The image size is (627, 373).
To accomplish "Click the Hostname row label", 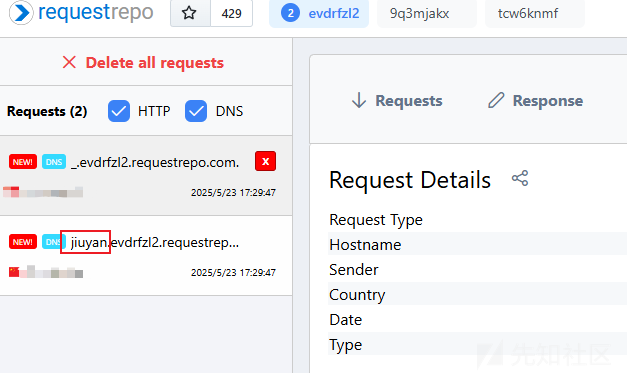I will pyautogui.click(x=365, y=245).
